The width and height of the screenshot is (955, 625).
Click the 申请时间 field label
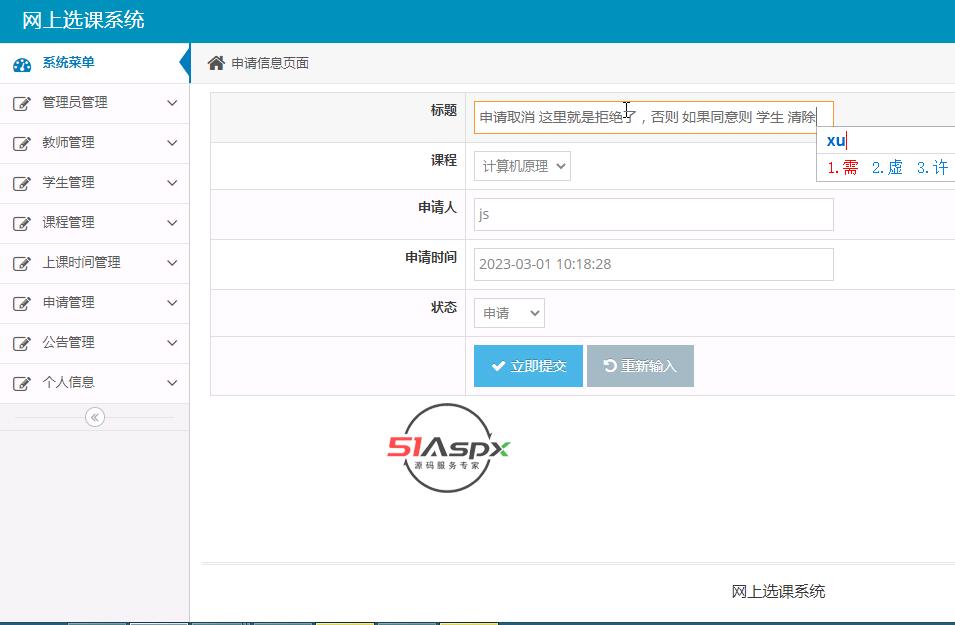coord(431,258)
